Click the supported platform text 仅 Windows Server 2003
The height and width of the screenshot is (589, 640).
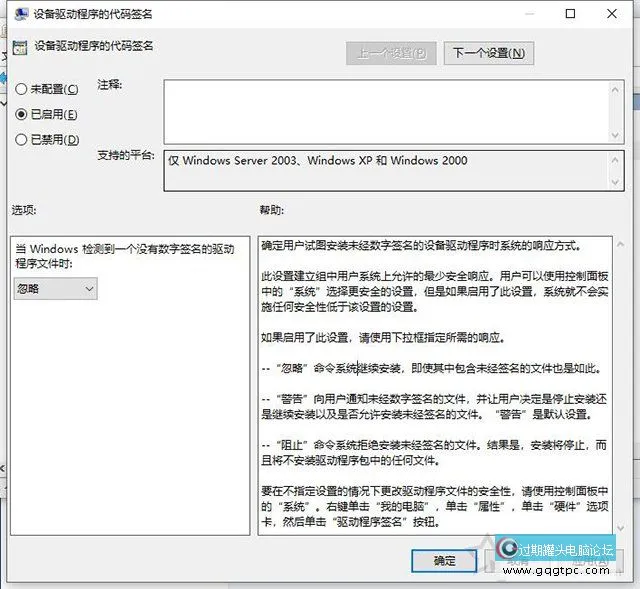tap(232, 160)
